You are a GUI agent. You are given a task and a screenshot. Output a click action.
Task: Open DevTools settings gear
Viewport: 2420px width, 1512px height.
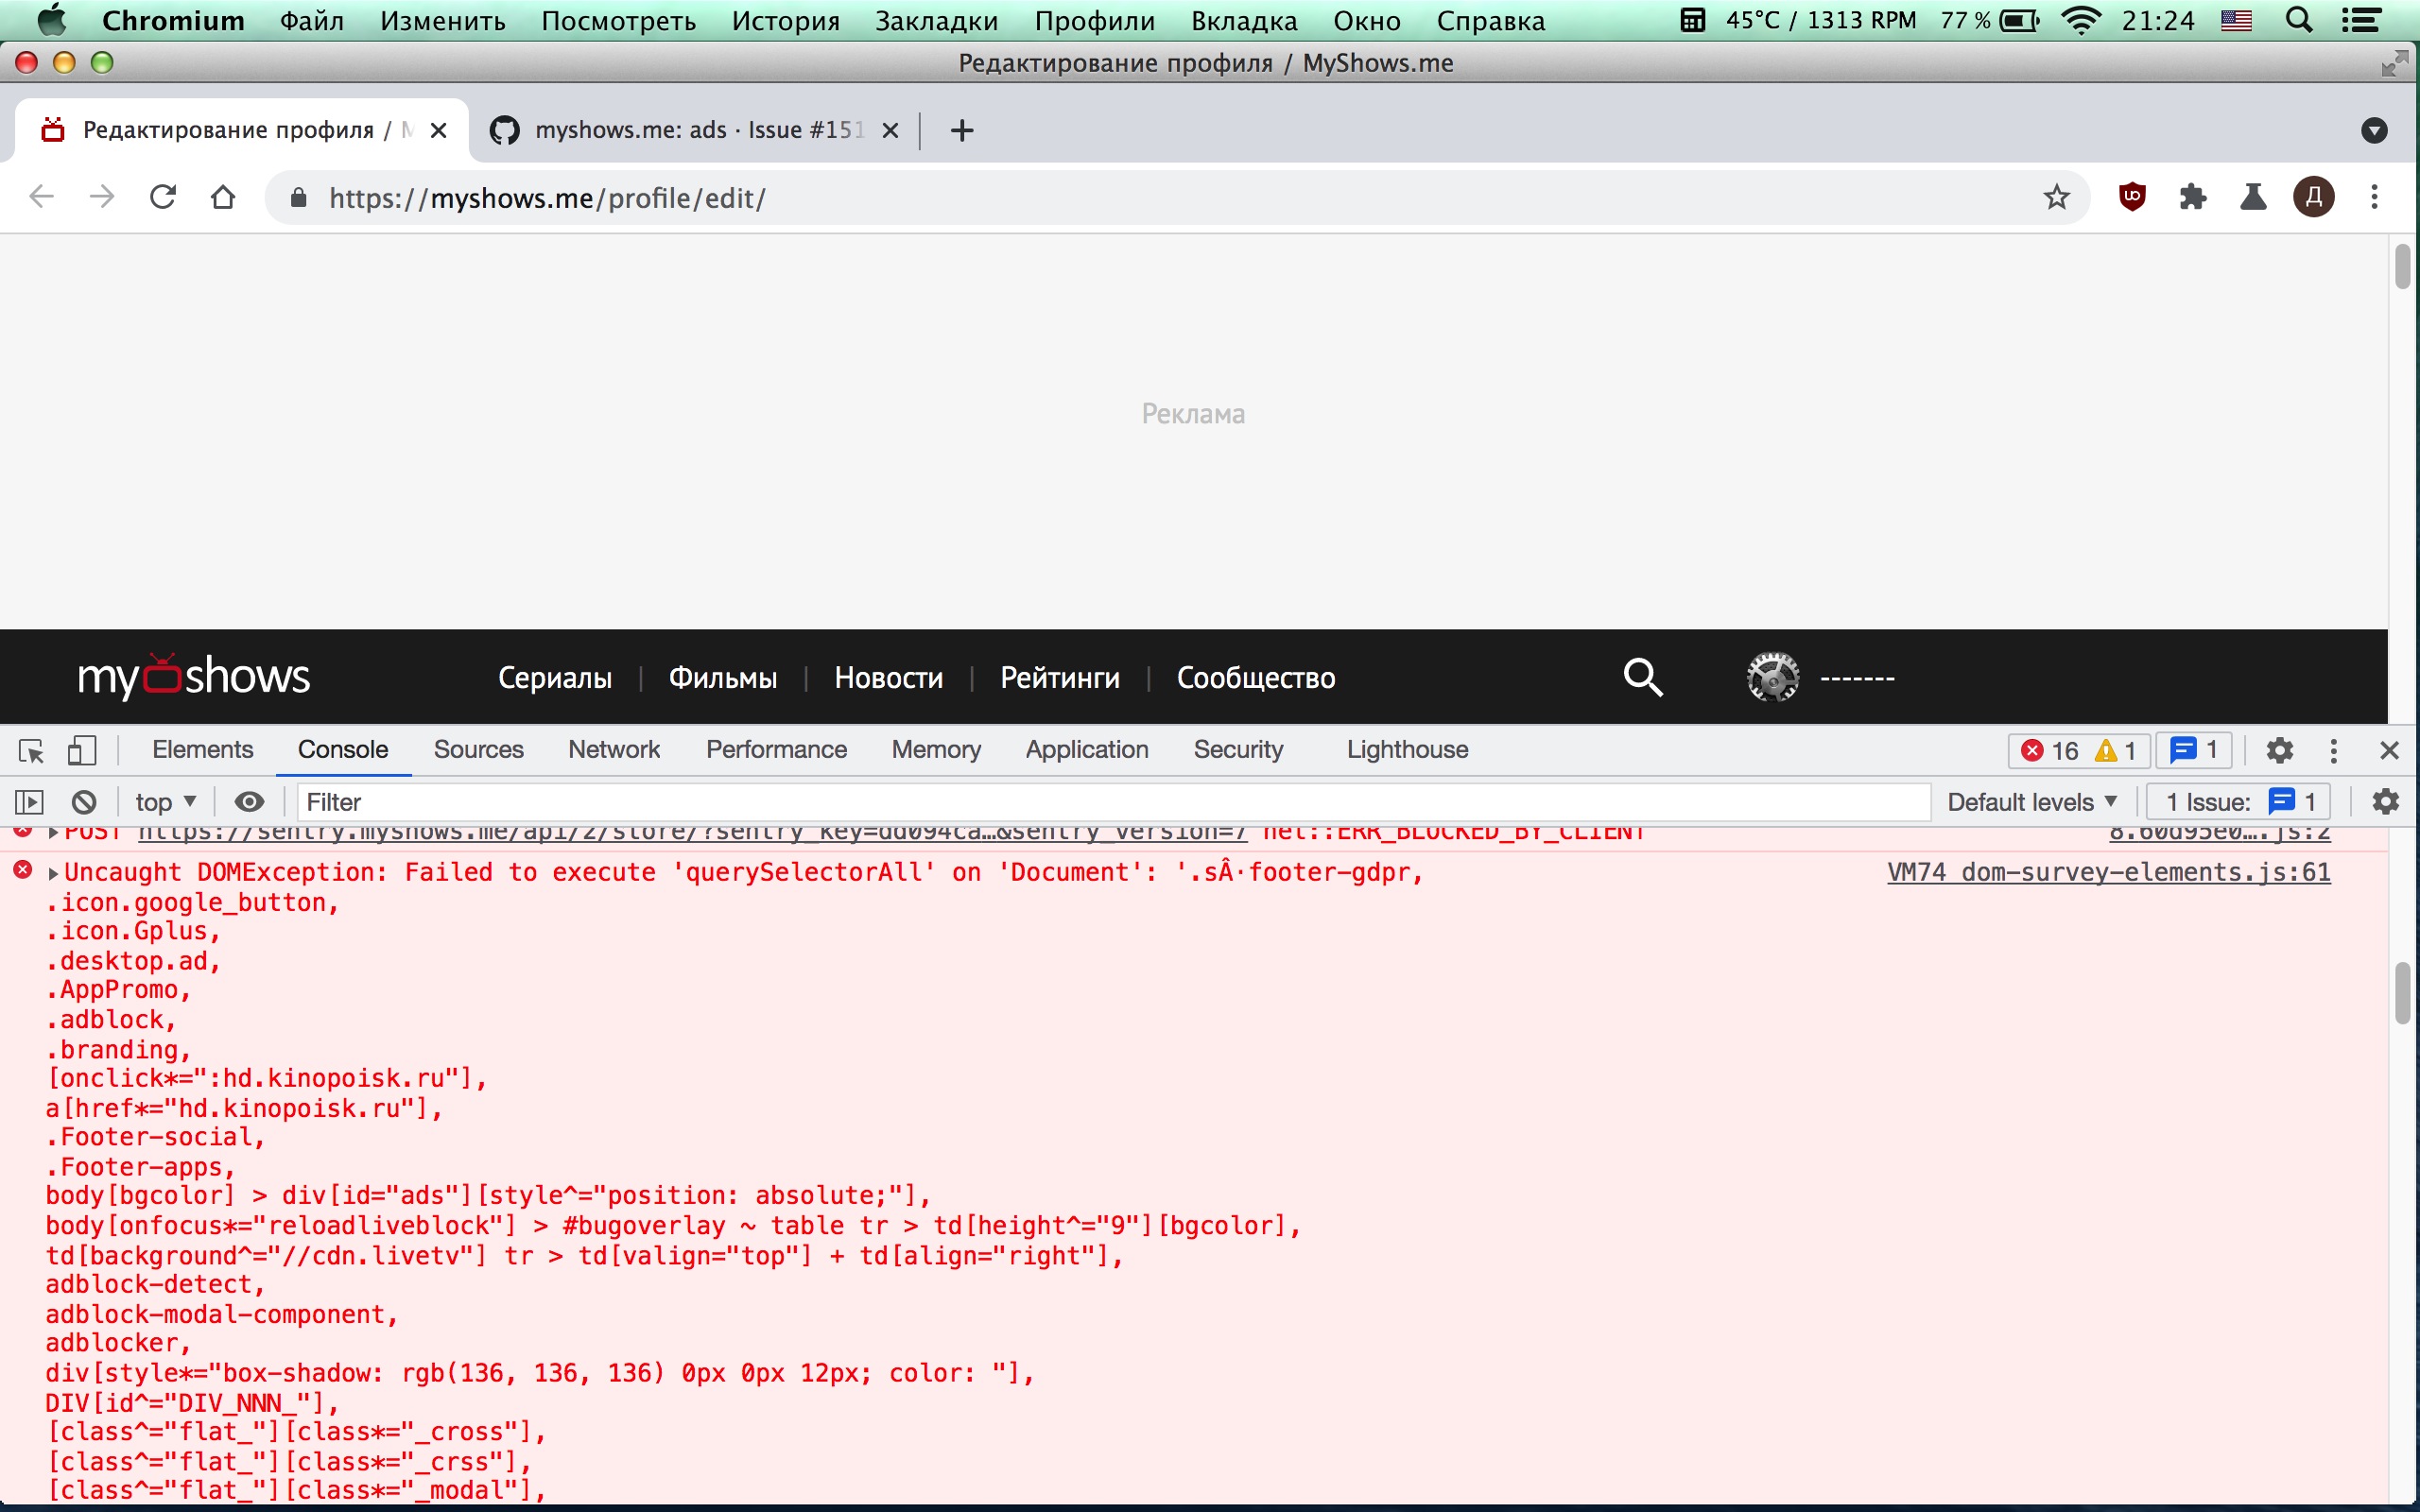coord(2281,750)
